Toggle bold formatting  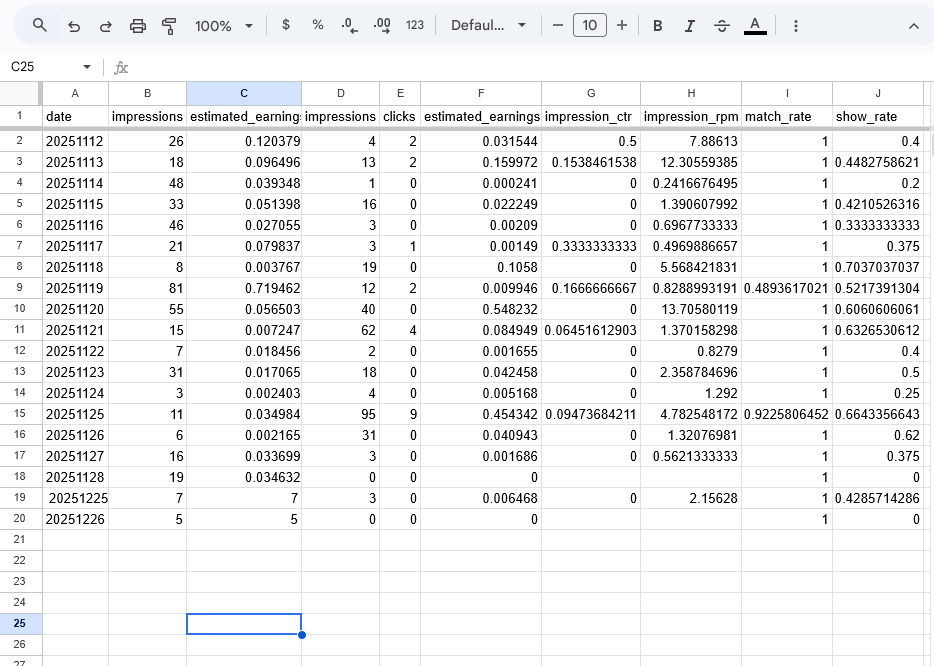[x=657, y=27]
